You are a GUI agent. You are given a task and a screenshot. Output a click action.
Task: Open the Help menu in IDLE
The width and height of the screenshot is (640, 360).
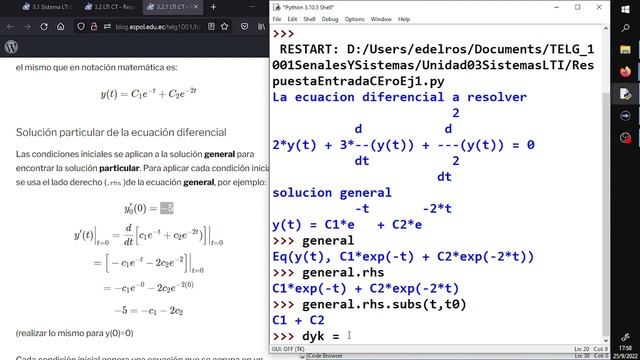[x=404, y=19]
